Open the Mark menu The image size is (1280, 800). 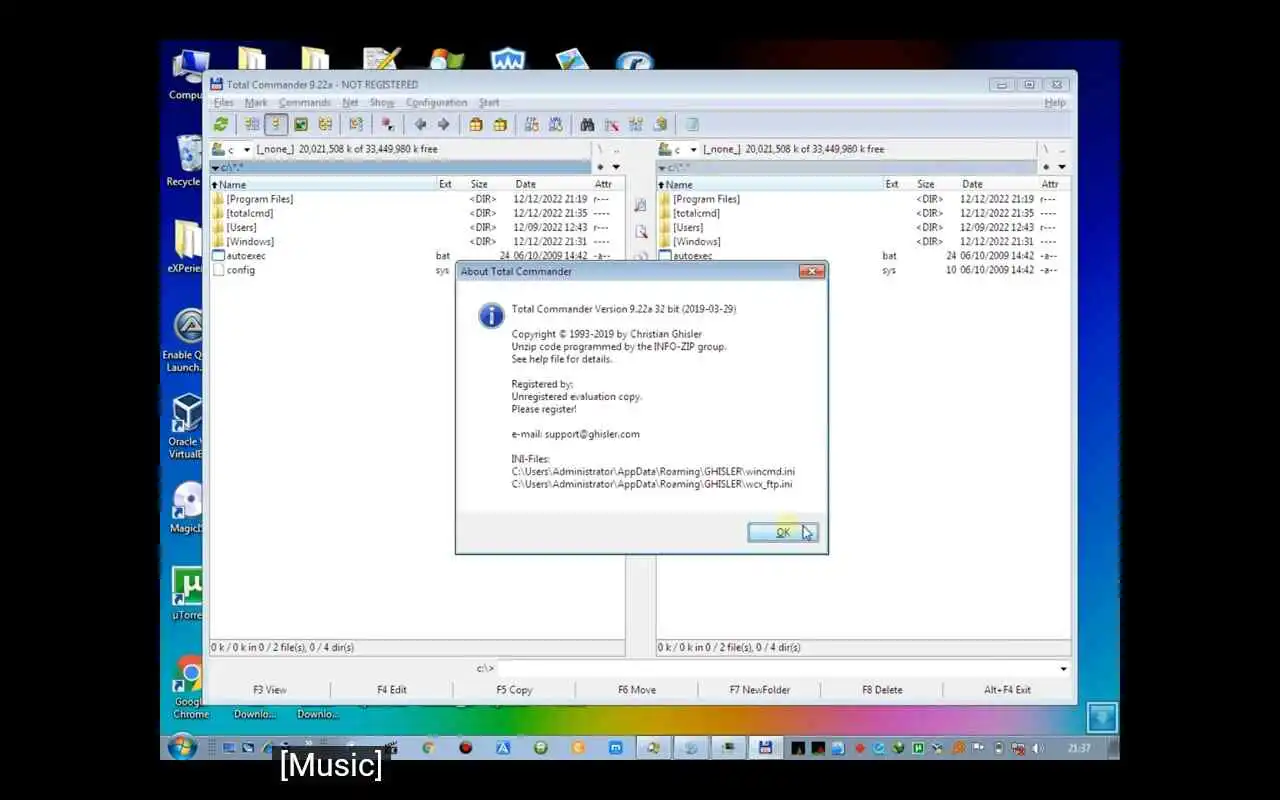point(256,103)
